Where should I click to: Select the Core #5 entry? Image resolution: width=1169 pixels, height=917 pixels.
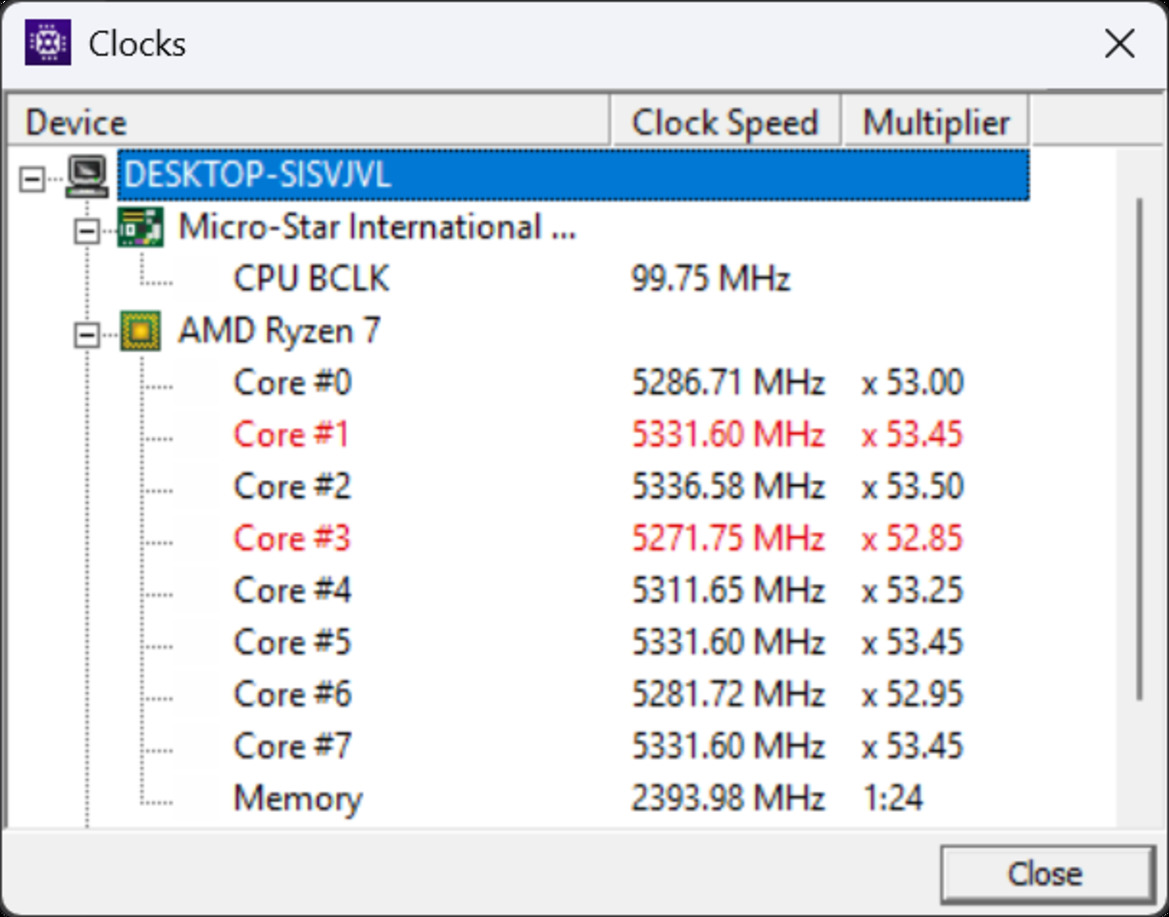(x=292, y=642)
